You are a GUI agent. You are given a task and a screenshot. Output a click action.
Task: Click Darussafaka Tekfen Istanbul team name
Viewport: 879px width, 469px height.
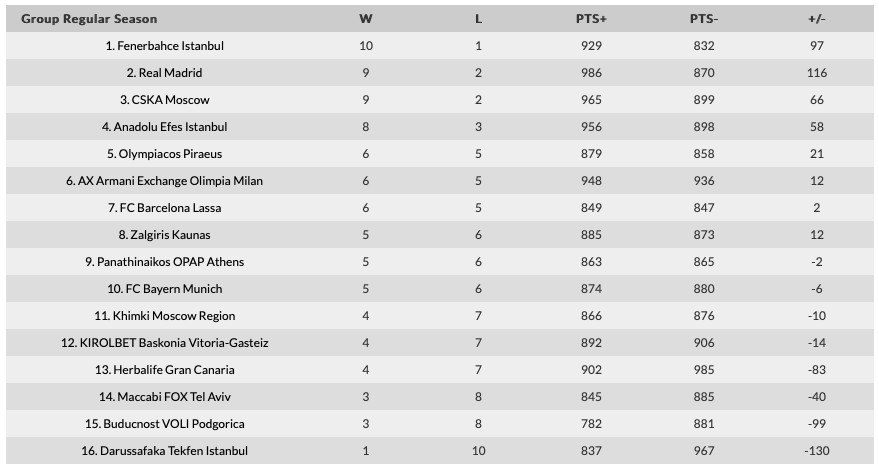pyautogui.click(x=171, y=451)
